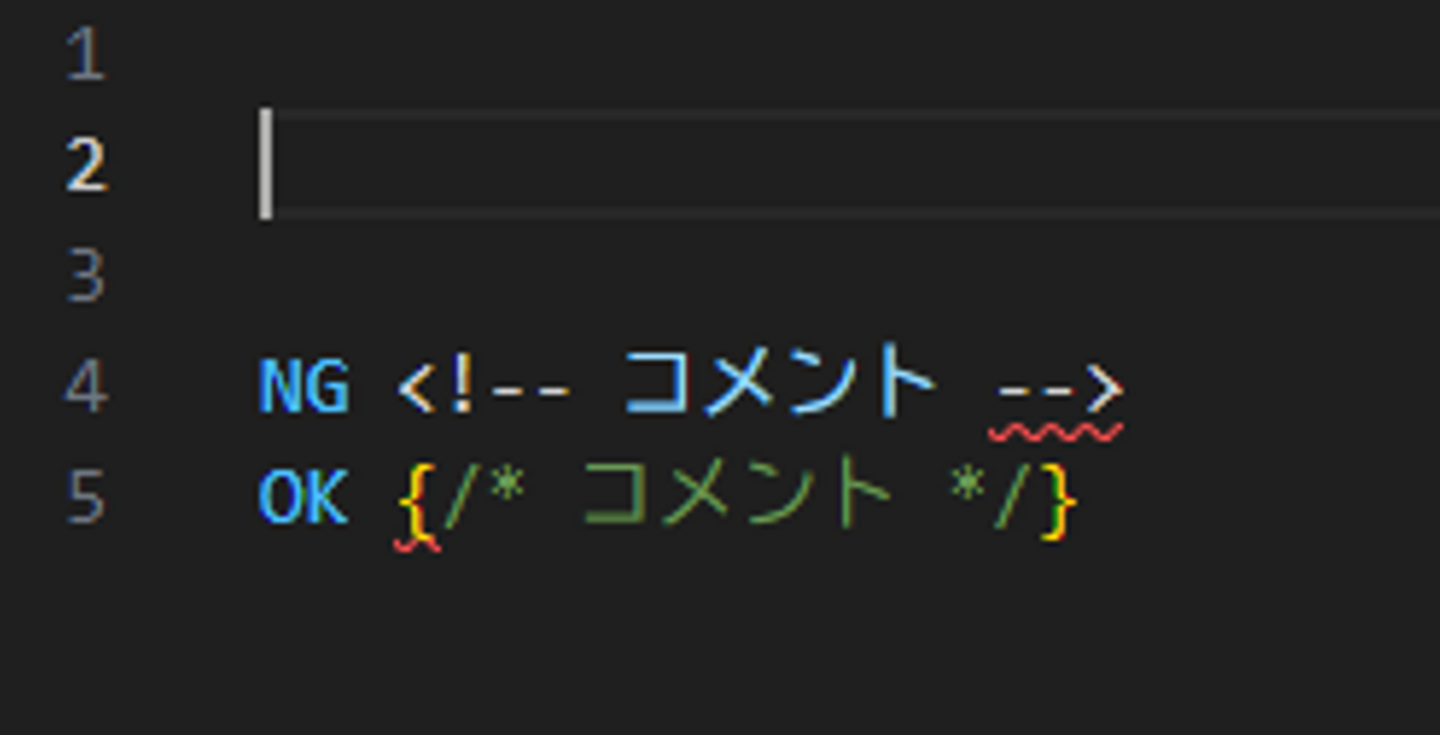Click the empty third line of the editor

pos(848,275)
